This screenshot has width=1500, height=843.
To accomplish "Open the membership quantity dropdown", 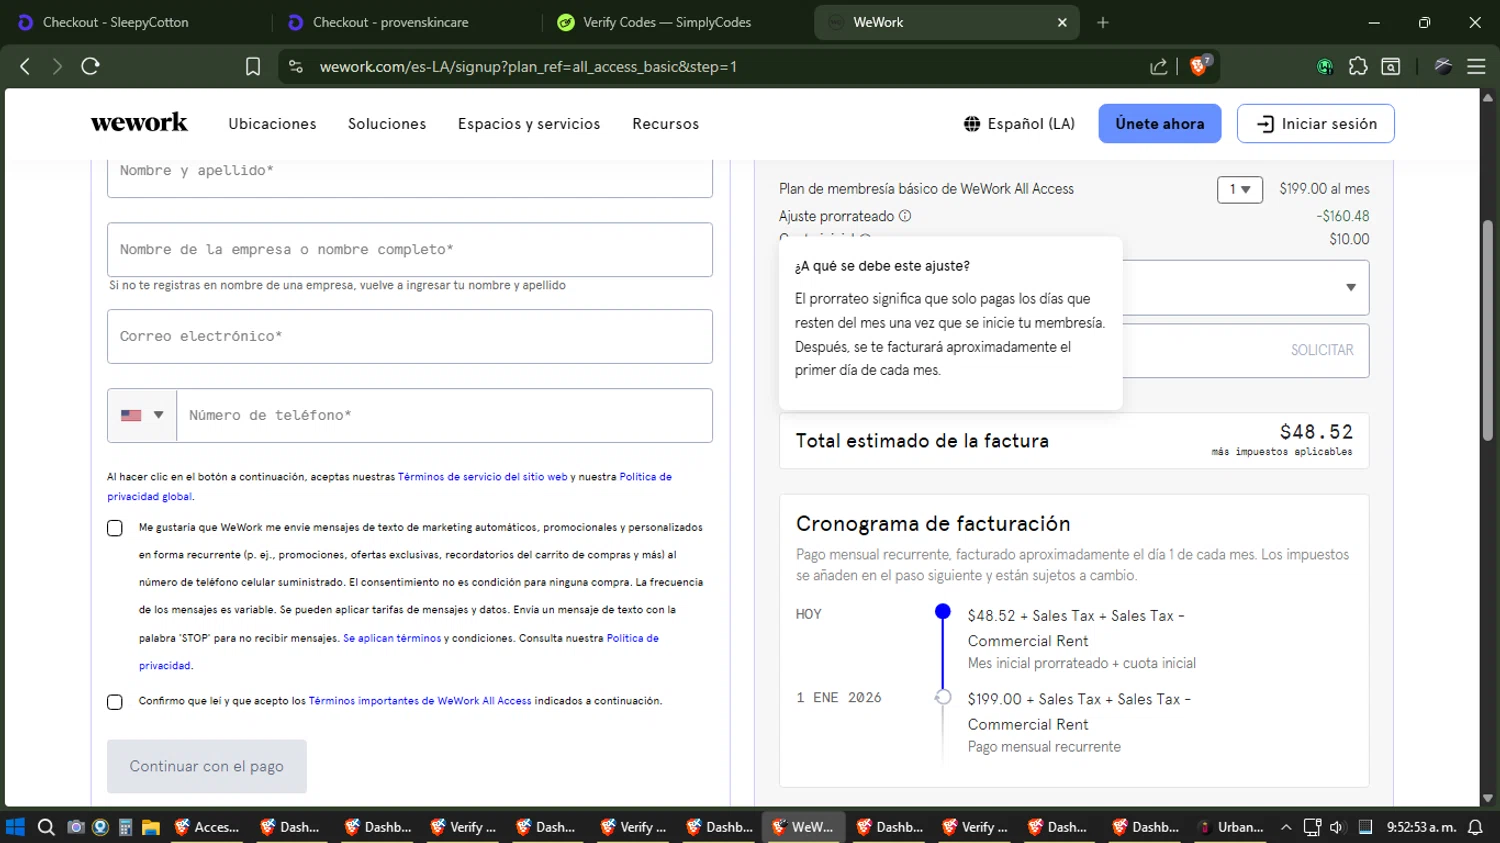I will click(1239, 189).
